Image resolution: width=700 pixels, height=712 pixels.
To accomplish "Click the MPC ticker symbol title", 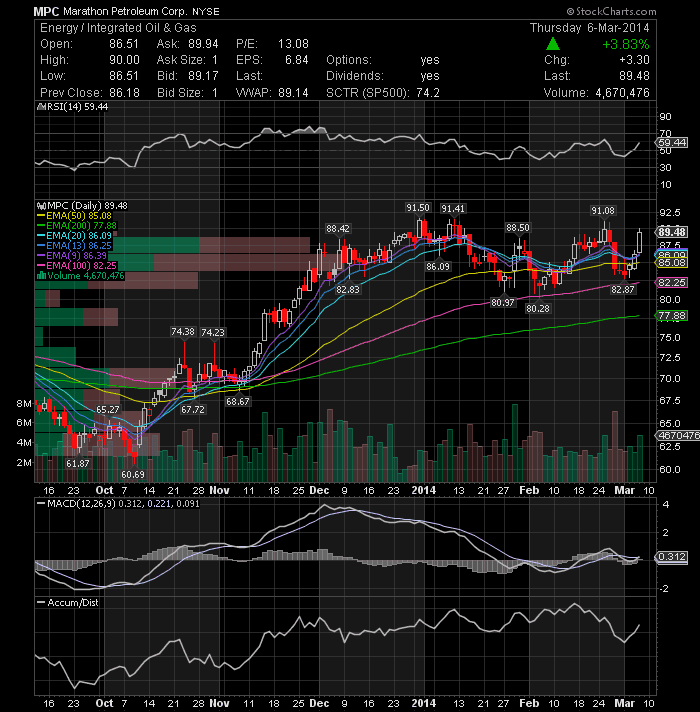I will (x=46, y=11).
